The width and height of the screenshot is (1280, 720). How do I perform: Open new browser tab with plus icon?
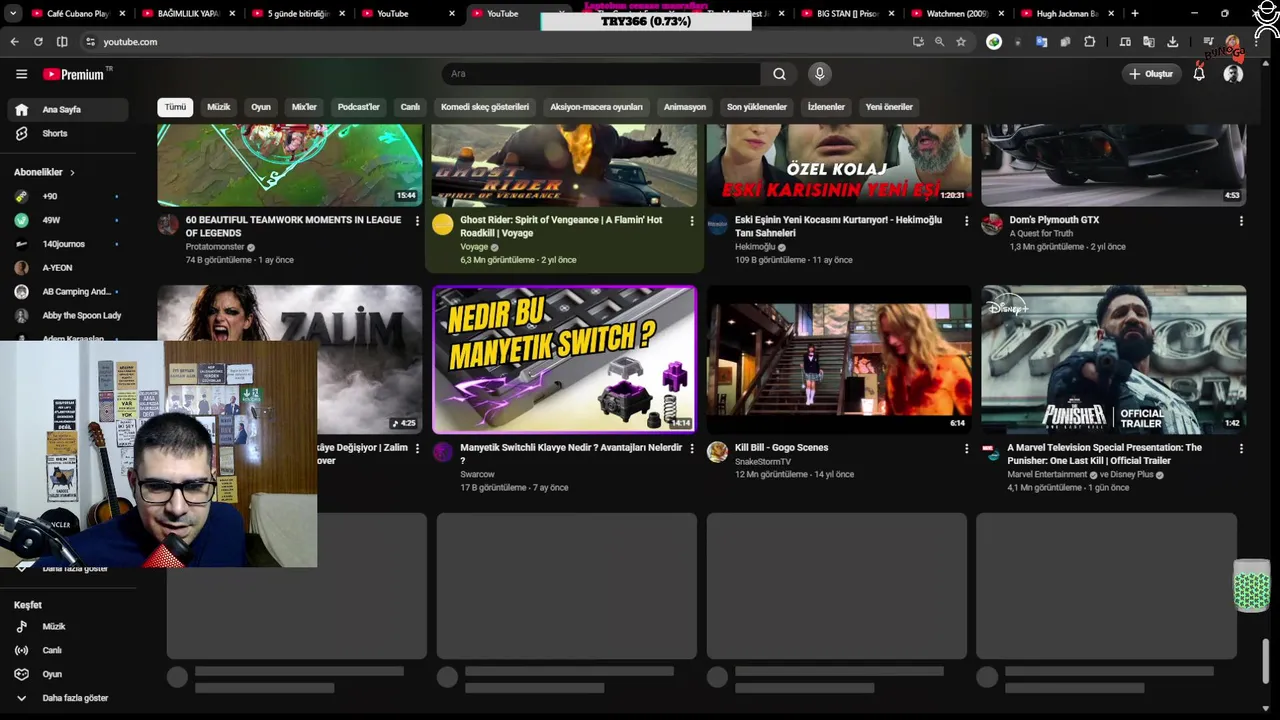coord(1134,14)
